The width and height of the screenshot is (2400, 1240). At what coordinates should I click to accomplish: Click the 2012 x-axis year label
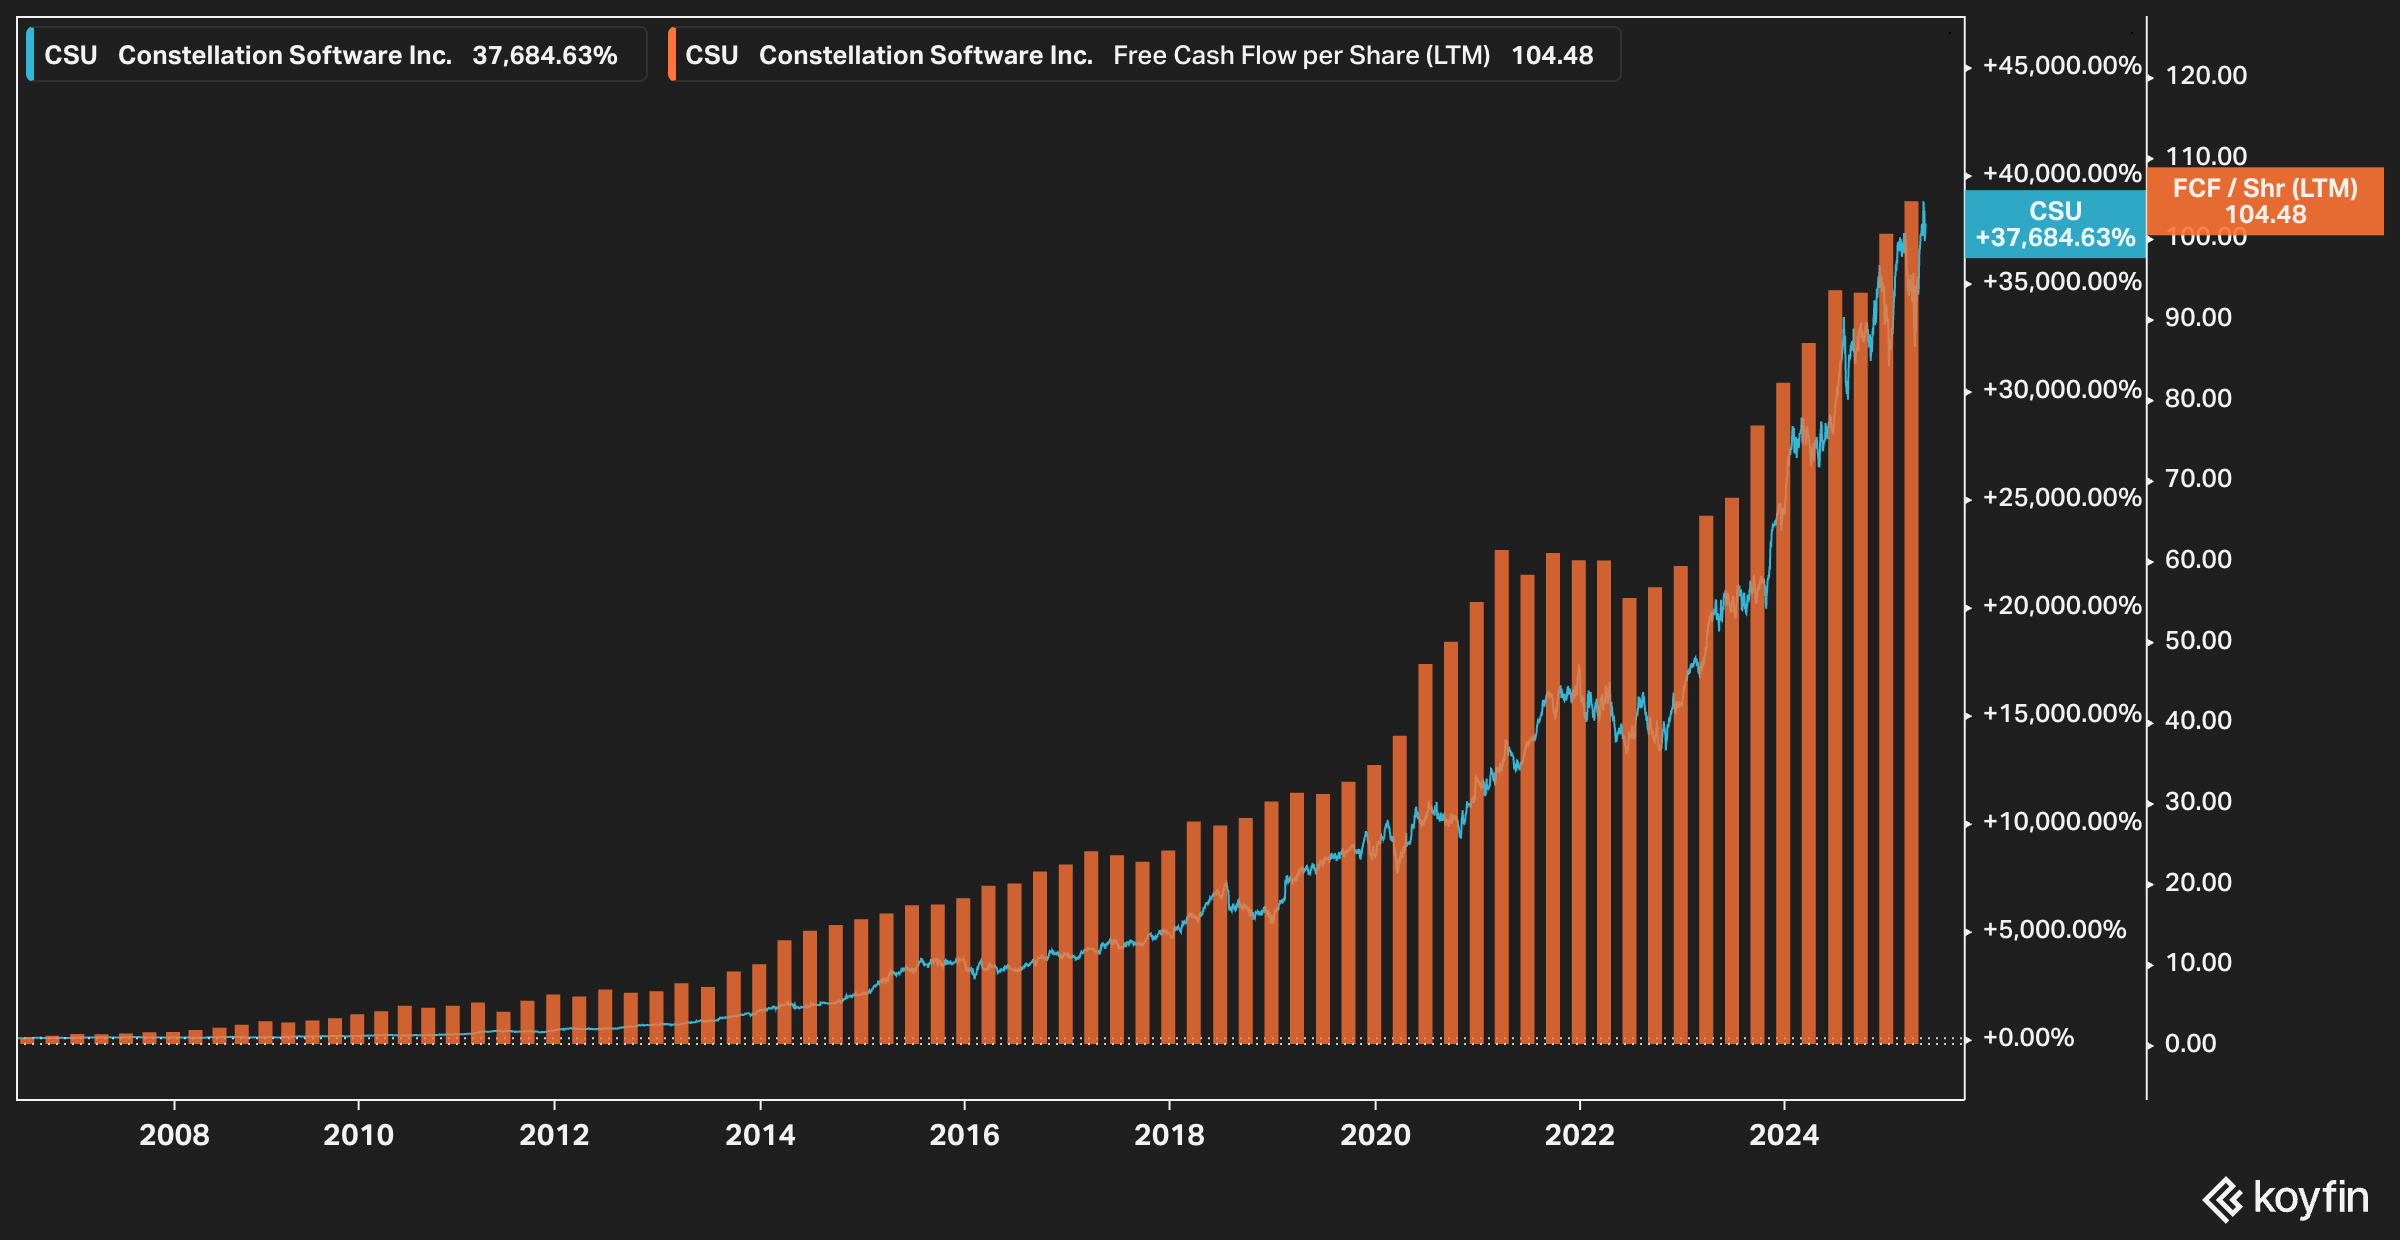(x=554, y=1135)
